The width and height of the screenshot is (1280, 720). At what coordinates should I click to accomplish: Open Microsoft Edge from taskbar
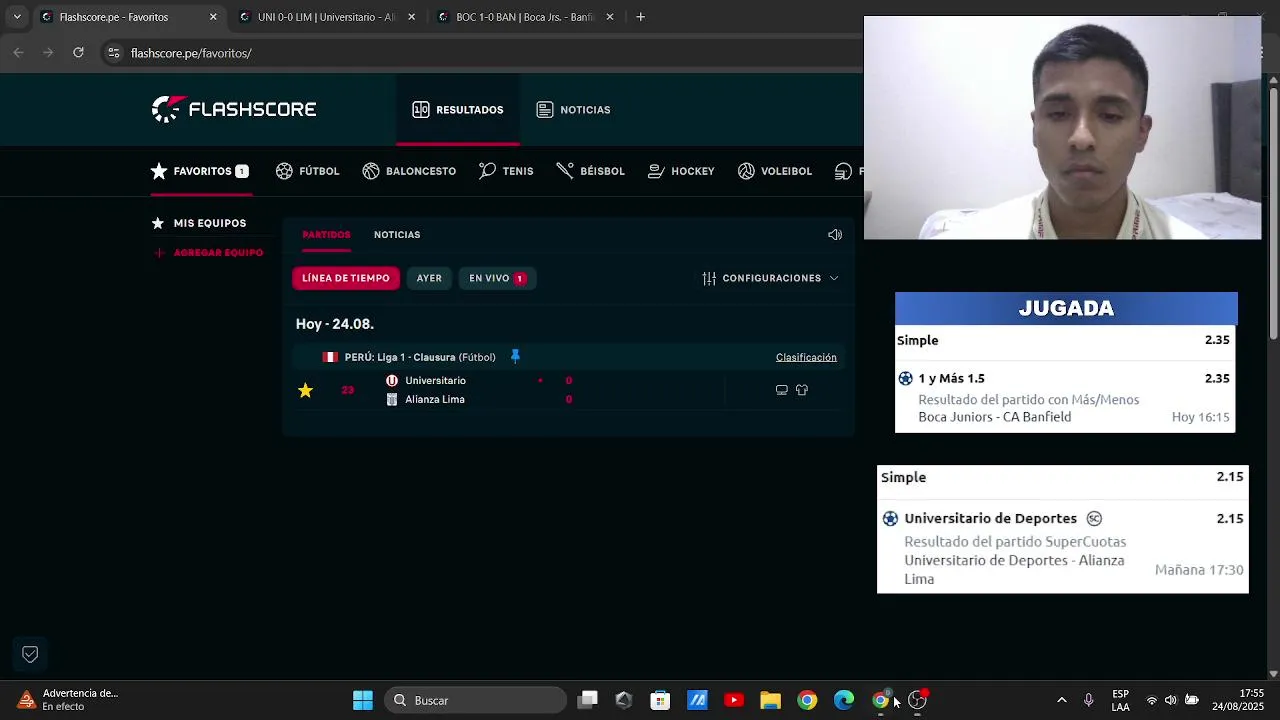pyautogui.click(x=844, y=700)
